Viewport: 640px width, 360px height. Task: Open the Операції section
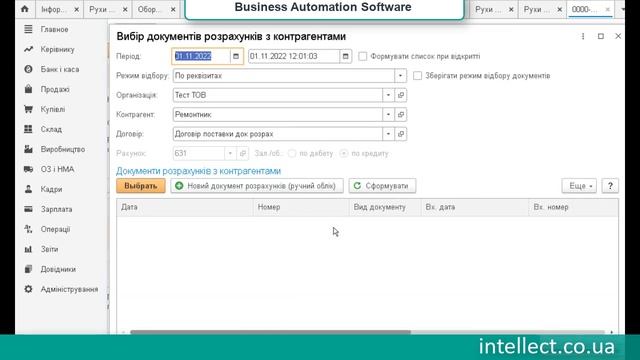(x=55, y=229)
